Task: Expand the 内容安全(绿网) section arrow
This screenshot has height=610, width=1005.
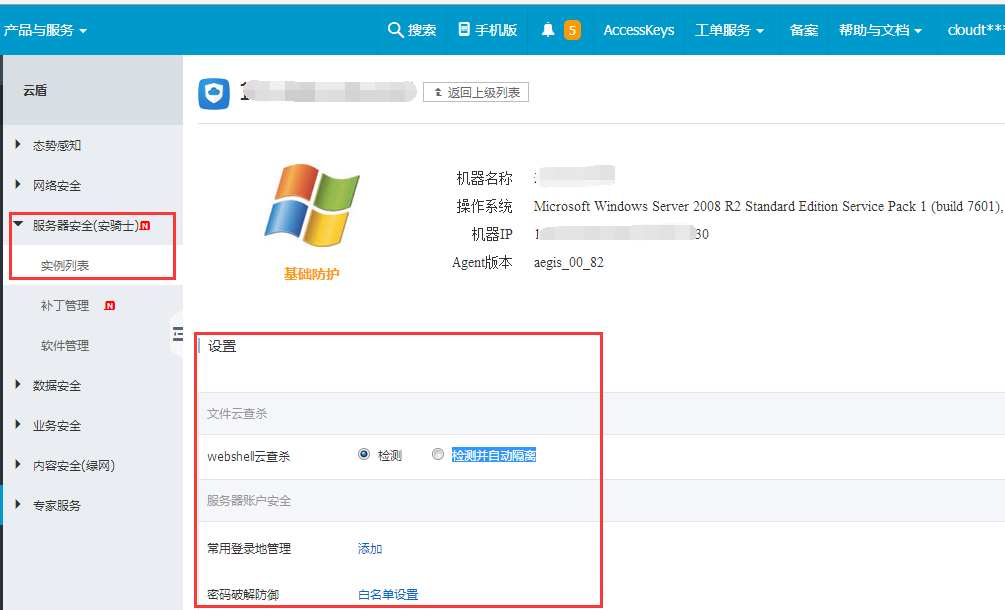Action: (x=18, y=465)
